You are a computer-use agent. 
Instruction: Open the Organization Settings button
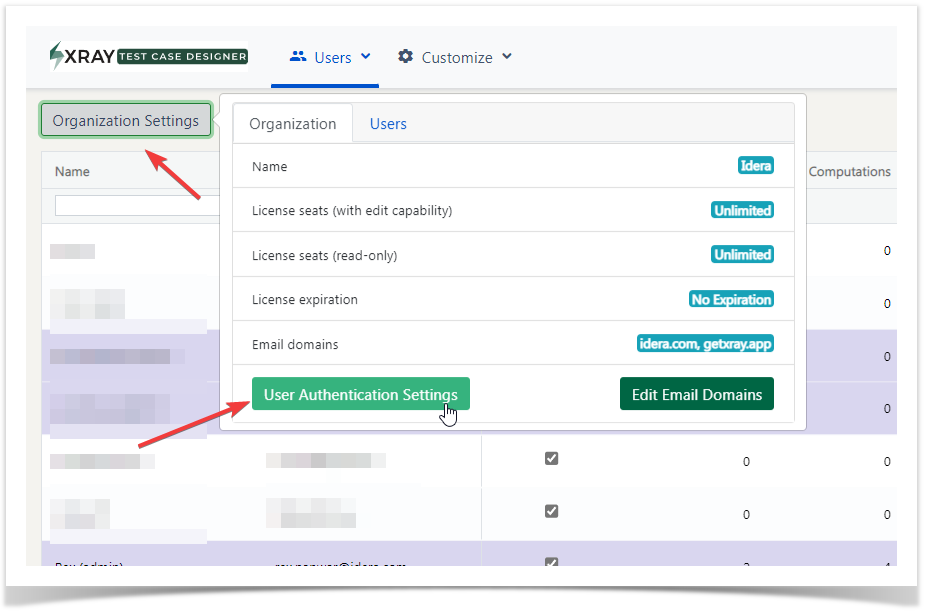tap(126, 121)
